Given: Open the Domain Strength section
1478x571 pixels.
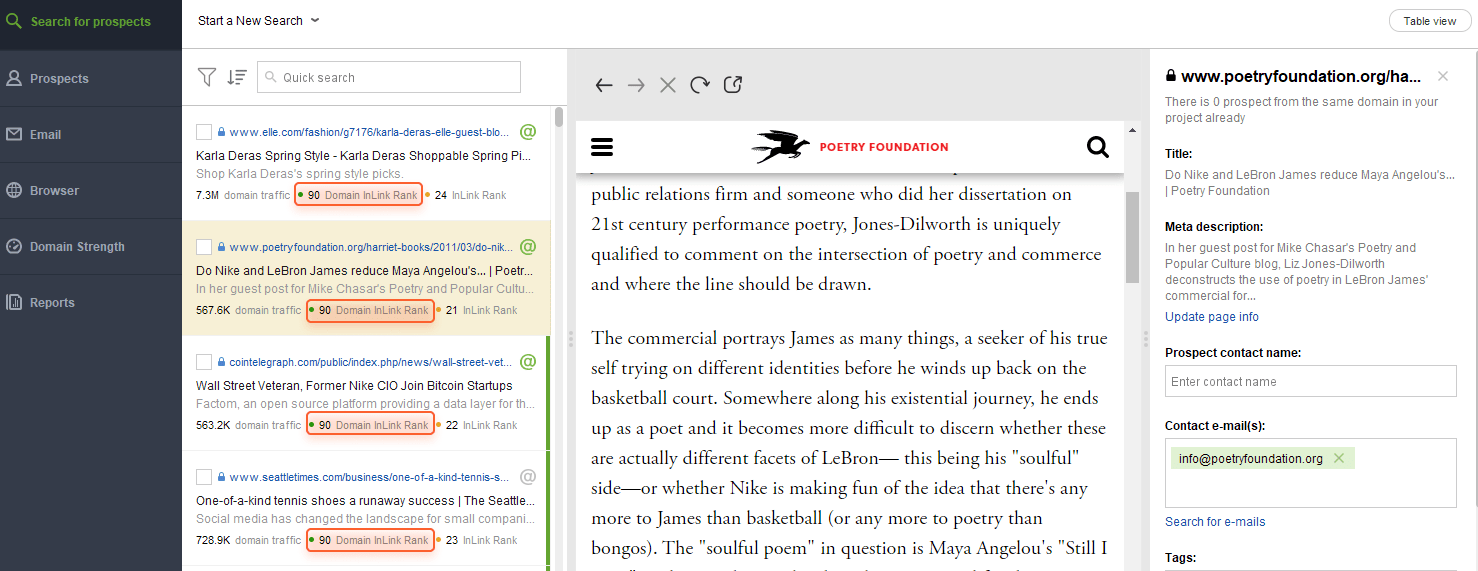Looking at the screenshot, I should (x=91, y=246).
